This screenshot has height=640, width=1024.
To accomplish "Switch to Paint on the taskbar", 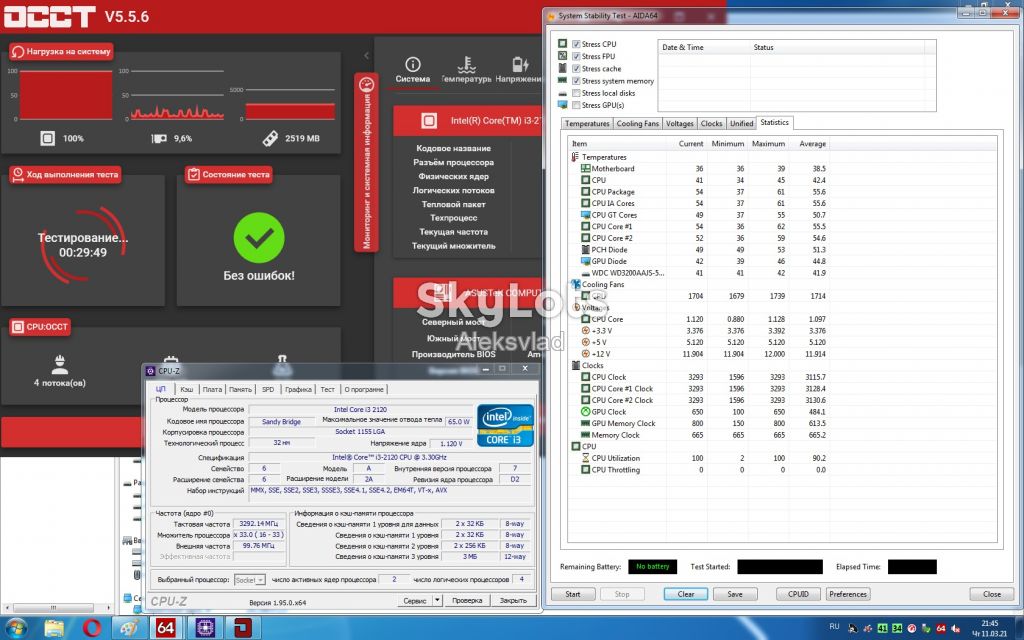I will (129, 628).
